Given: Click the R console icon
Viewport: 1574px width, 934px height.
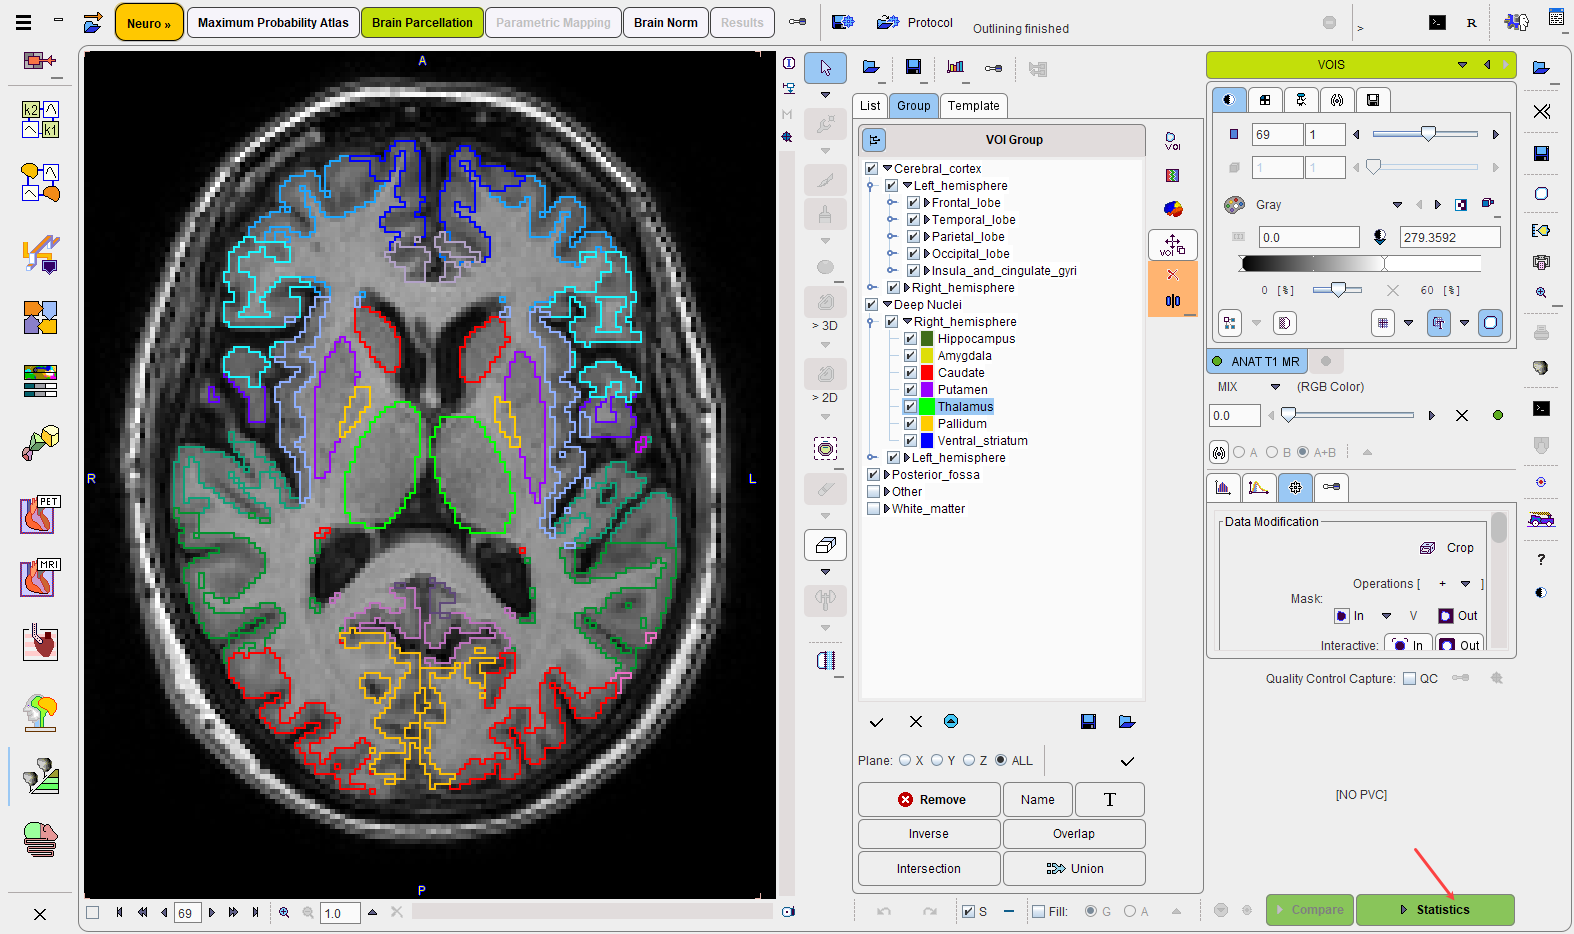Looking at the screenshot, I should [1471, 22].
